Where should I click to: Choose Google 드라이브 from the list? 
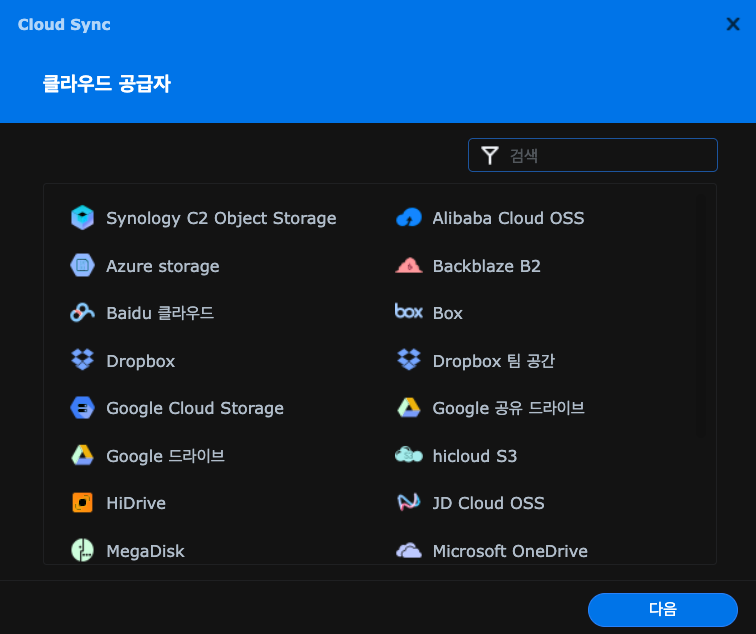click(x=165, y=456)
